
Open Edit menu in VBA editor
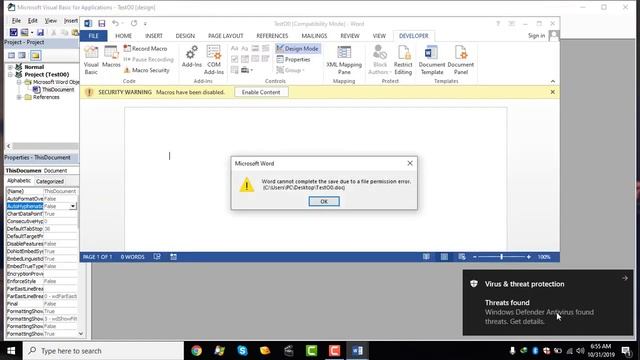33,21
